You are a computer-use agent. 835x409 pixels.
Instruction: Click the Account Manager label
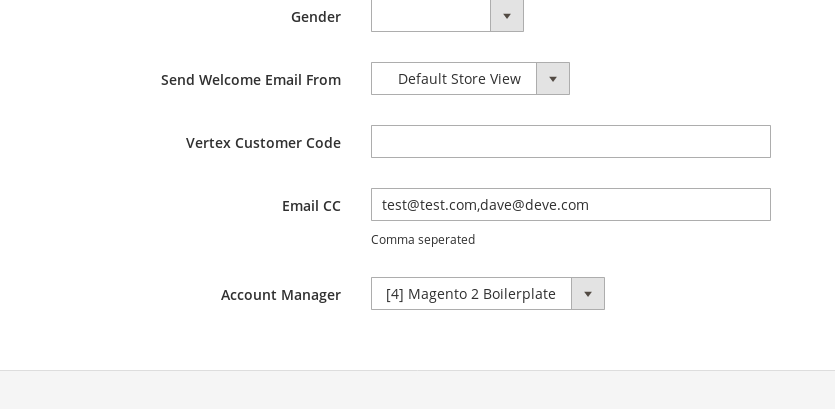[x=281, y=295]
